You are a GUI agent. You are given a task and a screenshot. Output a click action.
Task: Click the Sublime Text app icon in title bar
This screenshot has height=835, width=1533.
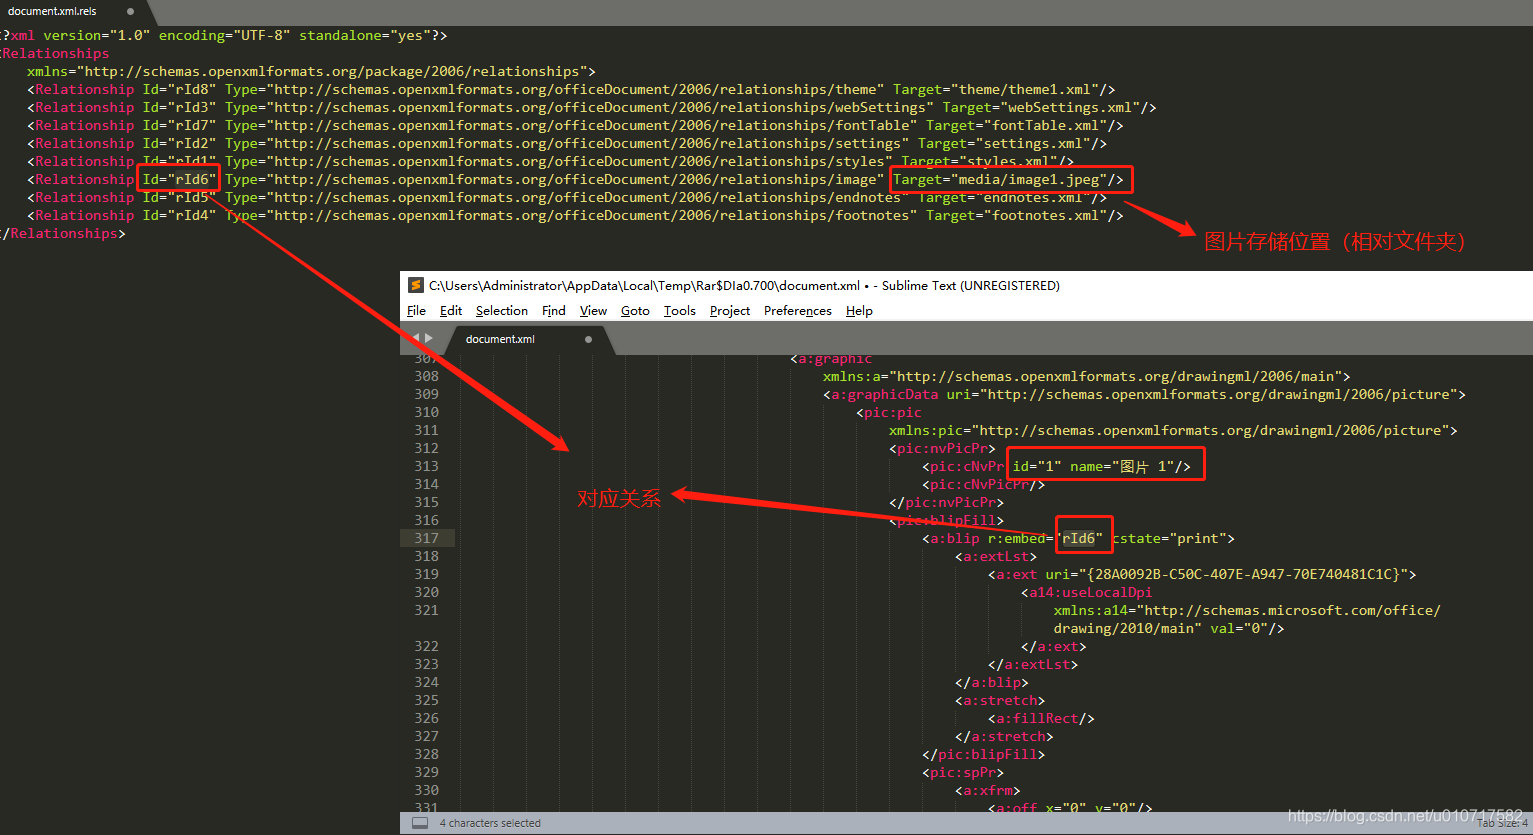(x=416, y=285)
